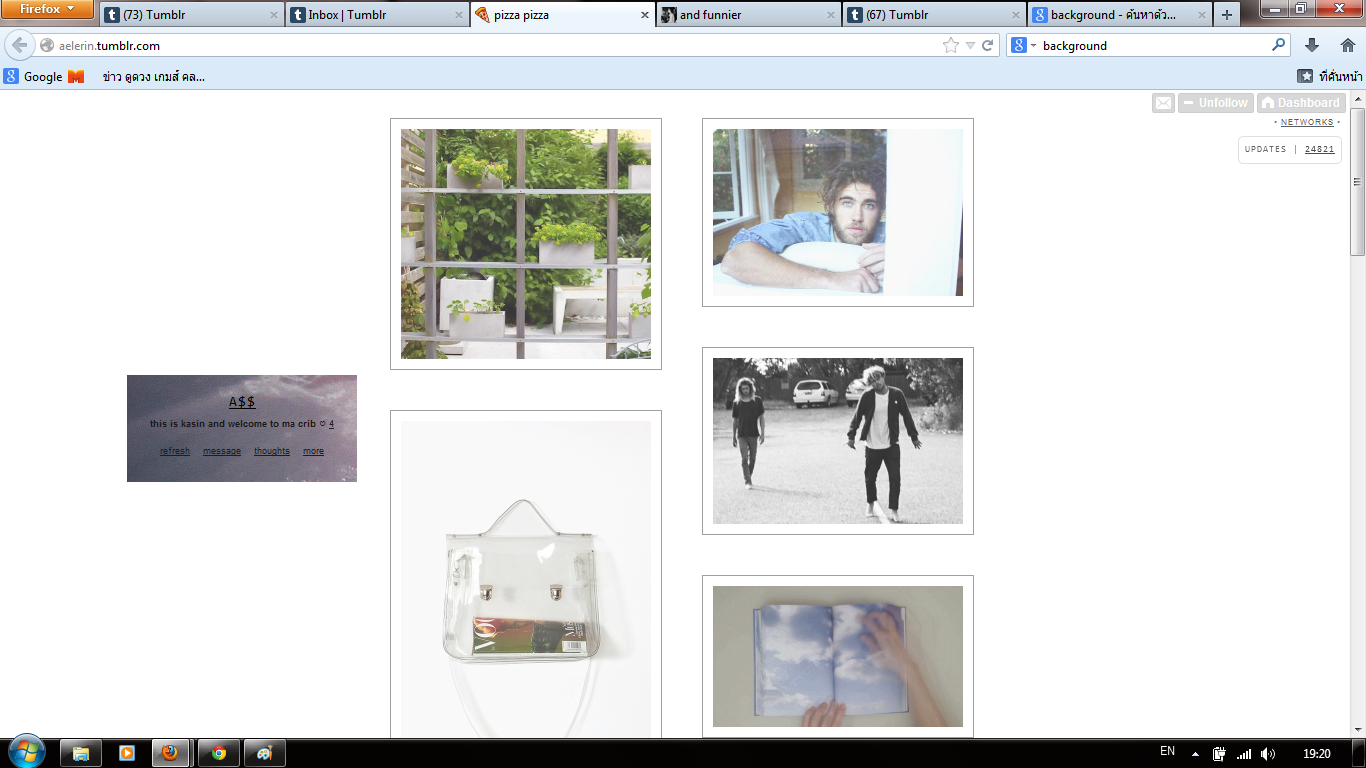Click the "4" link after the description
Viewport: 1366px width, 768px height.
331,424
